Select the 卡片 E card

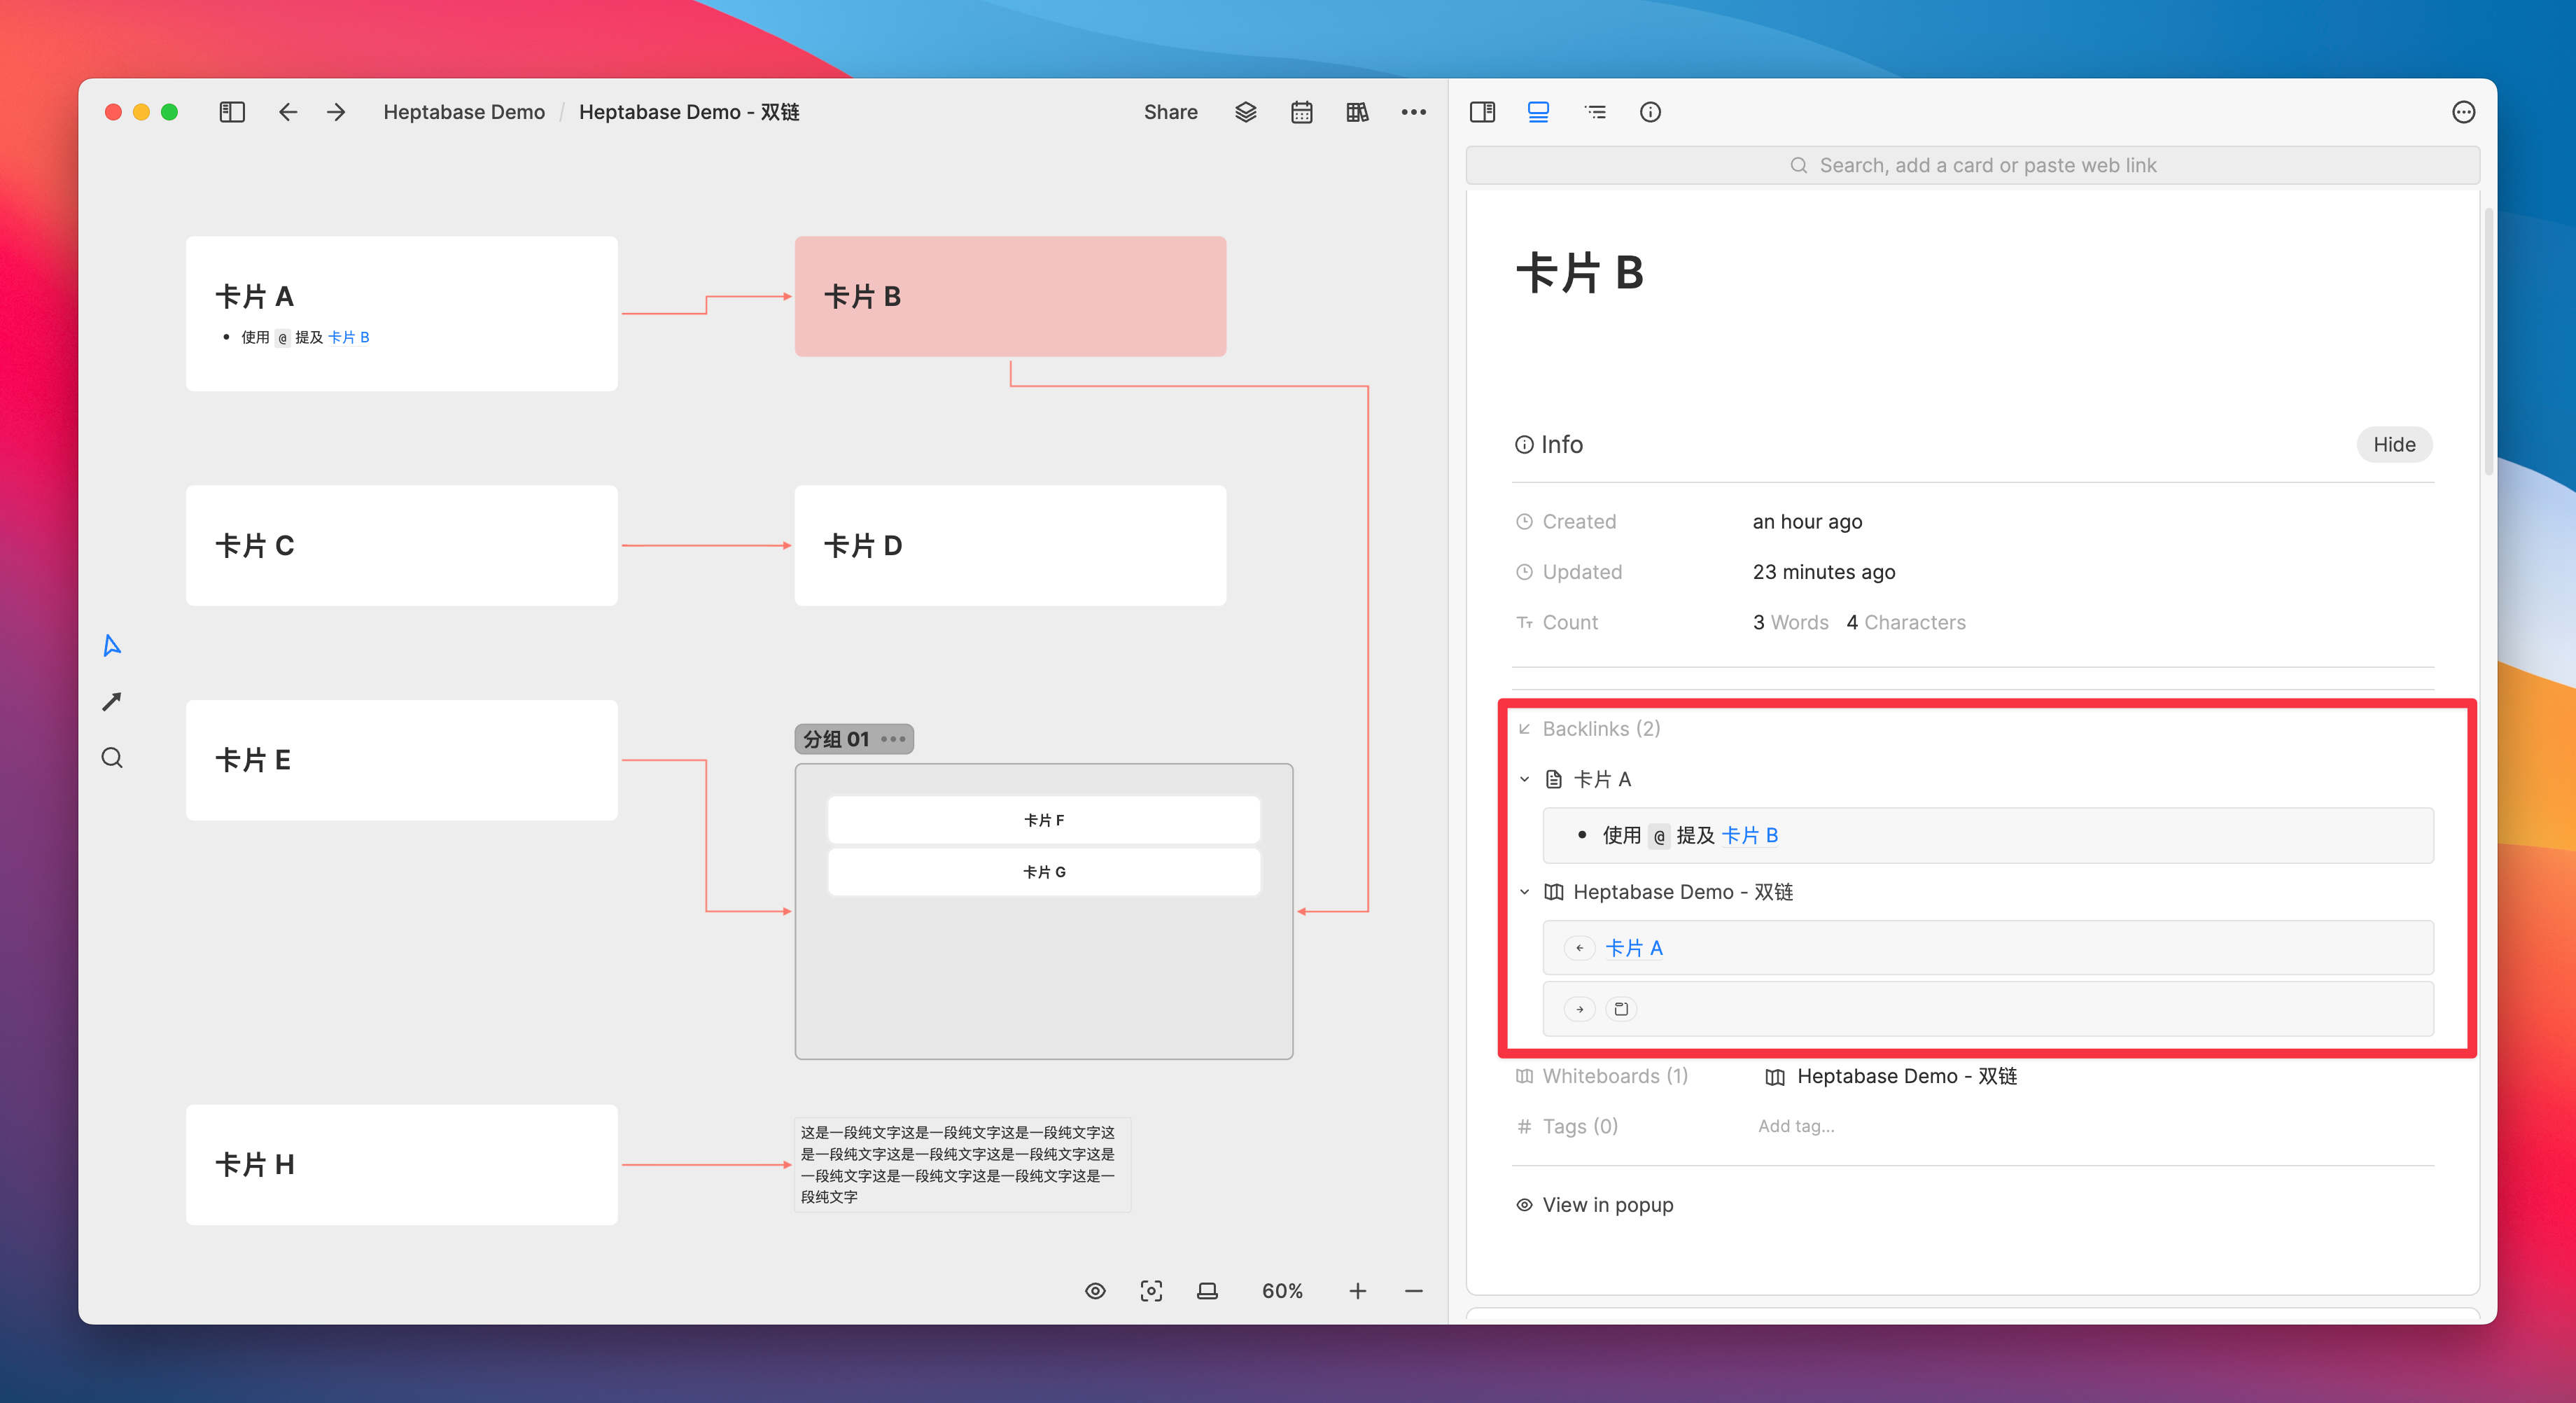[401, 760]
